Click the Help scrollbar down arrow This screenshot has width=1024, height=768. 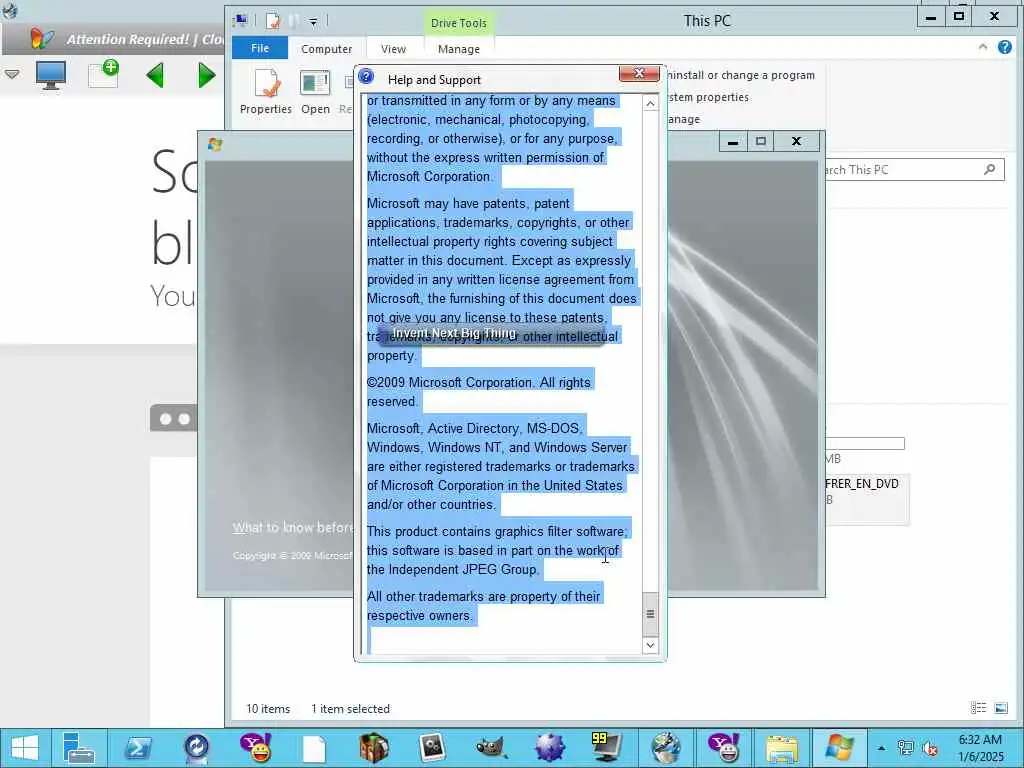point(650,645)
